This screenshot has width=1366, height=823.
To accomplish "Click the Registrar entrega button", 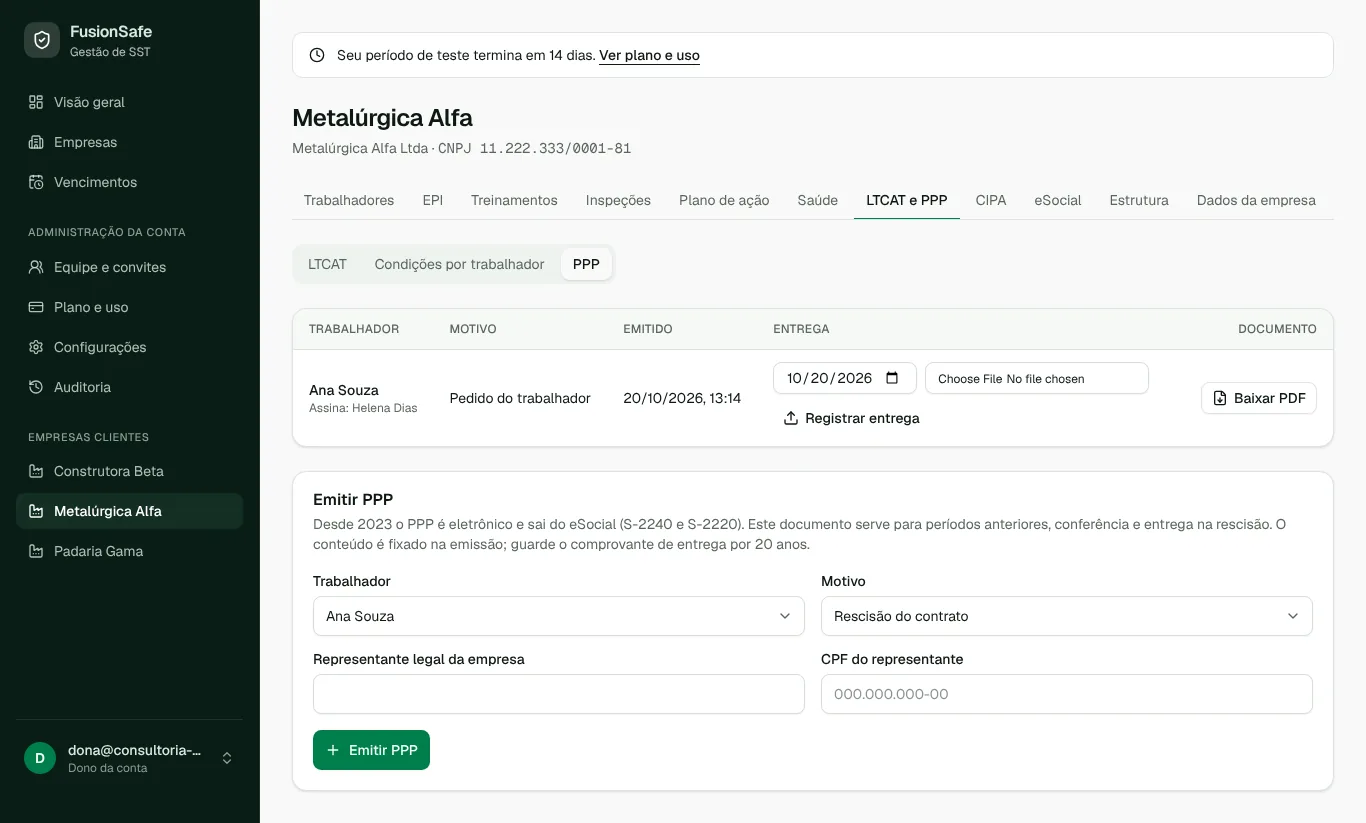I will [x=851, y=418].
